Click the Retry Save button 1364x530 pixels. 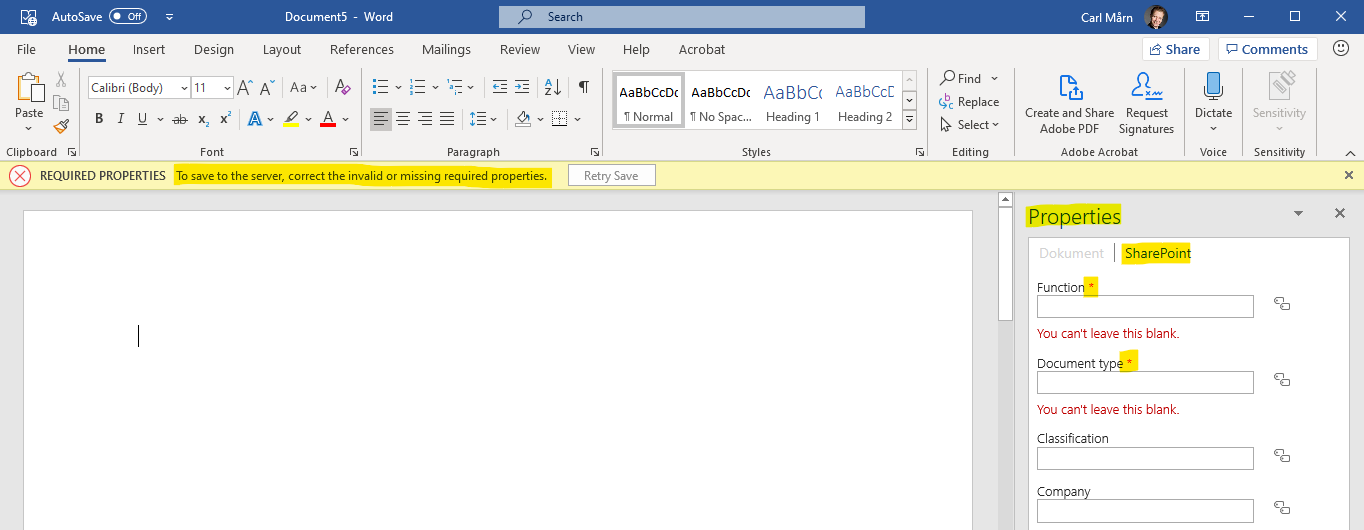(x=611, y=175)
